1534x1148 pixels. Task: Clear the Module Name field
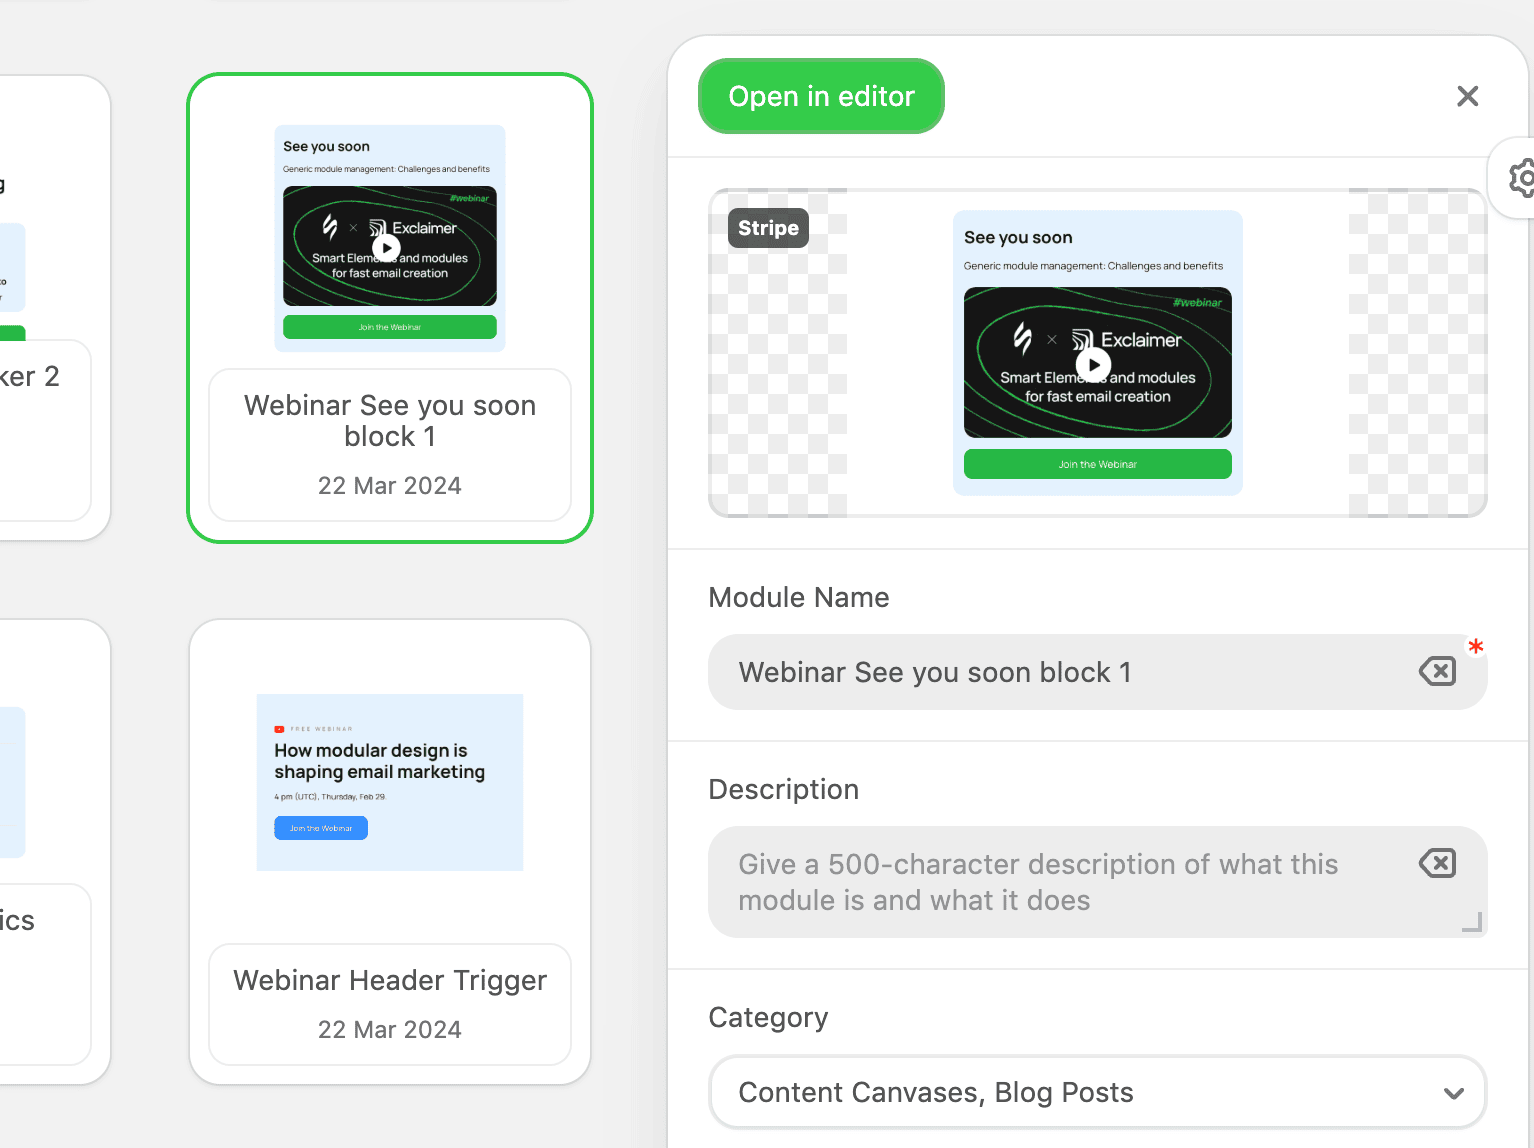click(1437, 671)
